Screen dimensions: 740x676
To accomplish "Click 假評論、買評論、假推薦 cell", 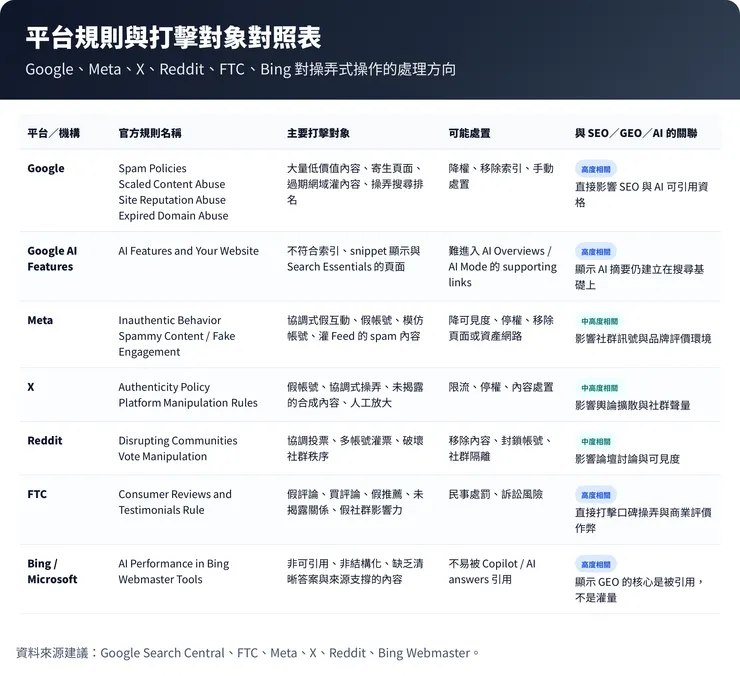I will 355,502.
